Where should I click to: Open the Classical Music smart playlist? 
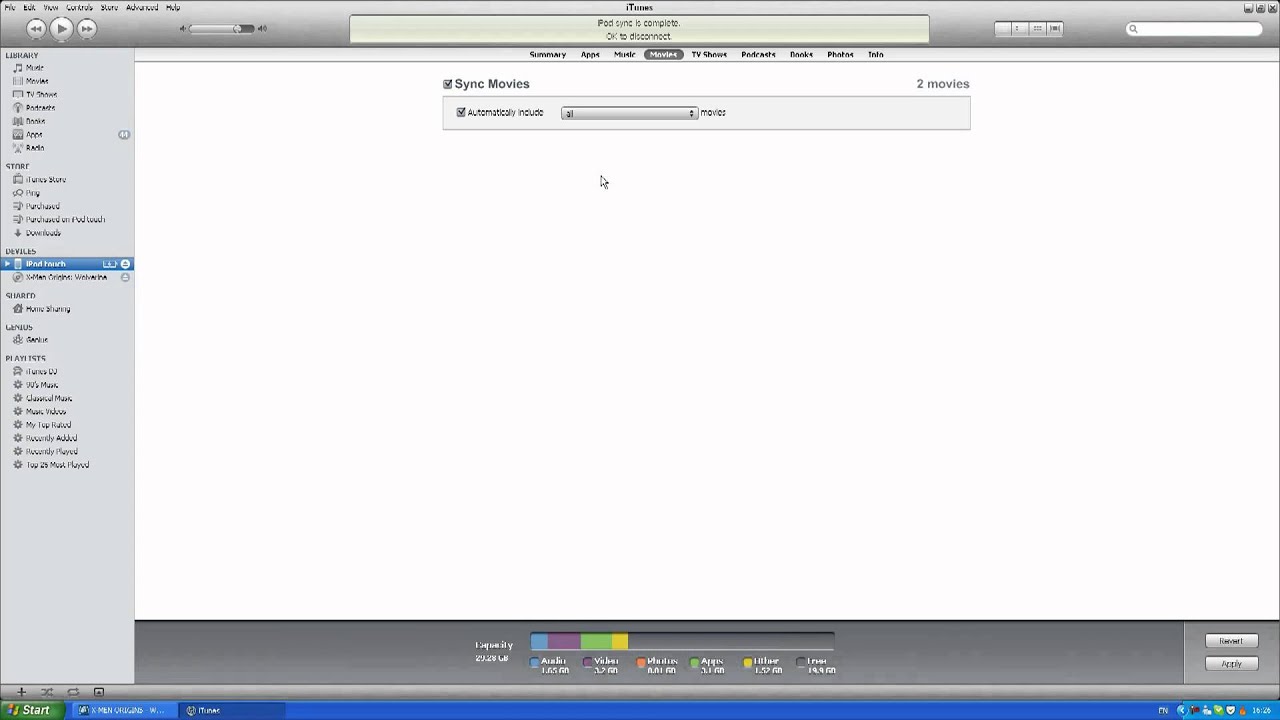[48, 398]
